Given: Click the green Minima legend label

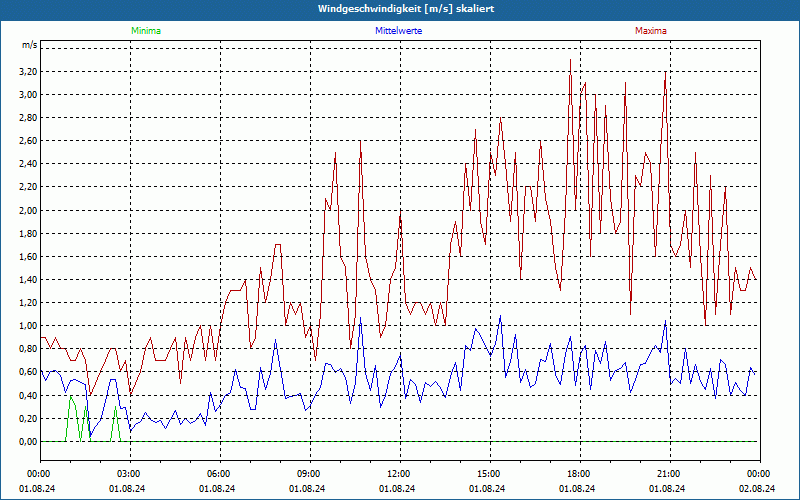Looking at the screenshot, I should pos(146,31).
